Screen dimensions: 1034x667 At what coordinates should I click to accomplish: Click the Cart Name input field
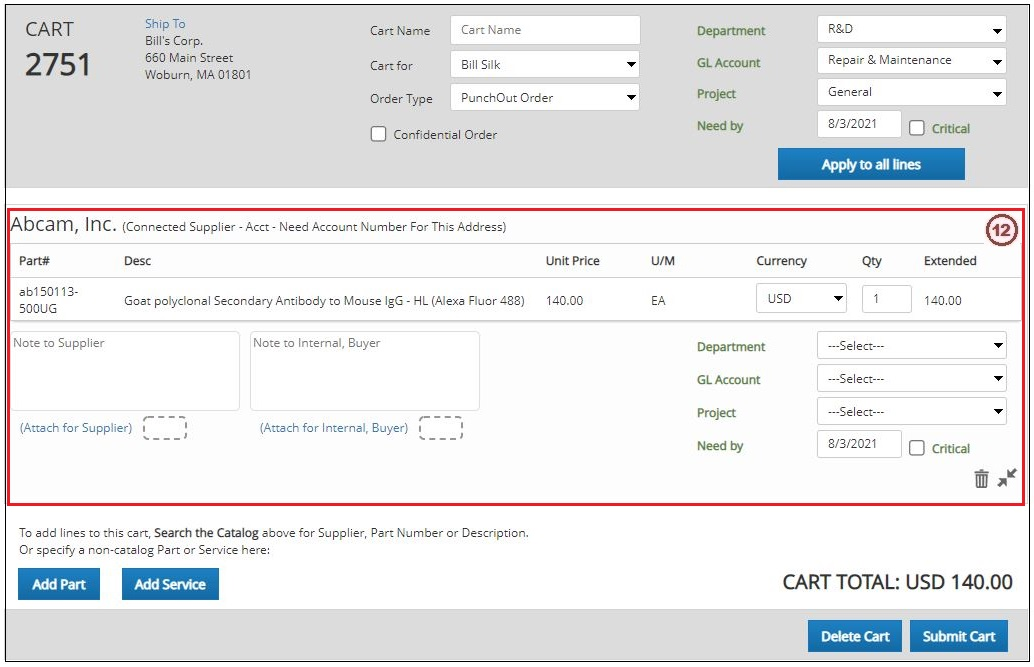545,30
